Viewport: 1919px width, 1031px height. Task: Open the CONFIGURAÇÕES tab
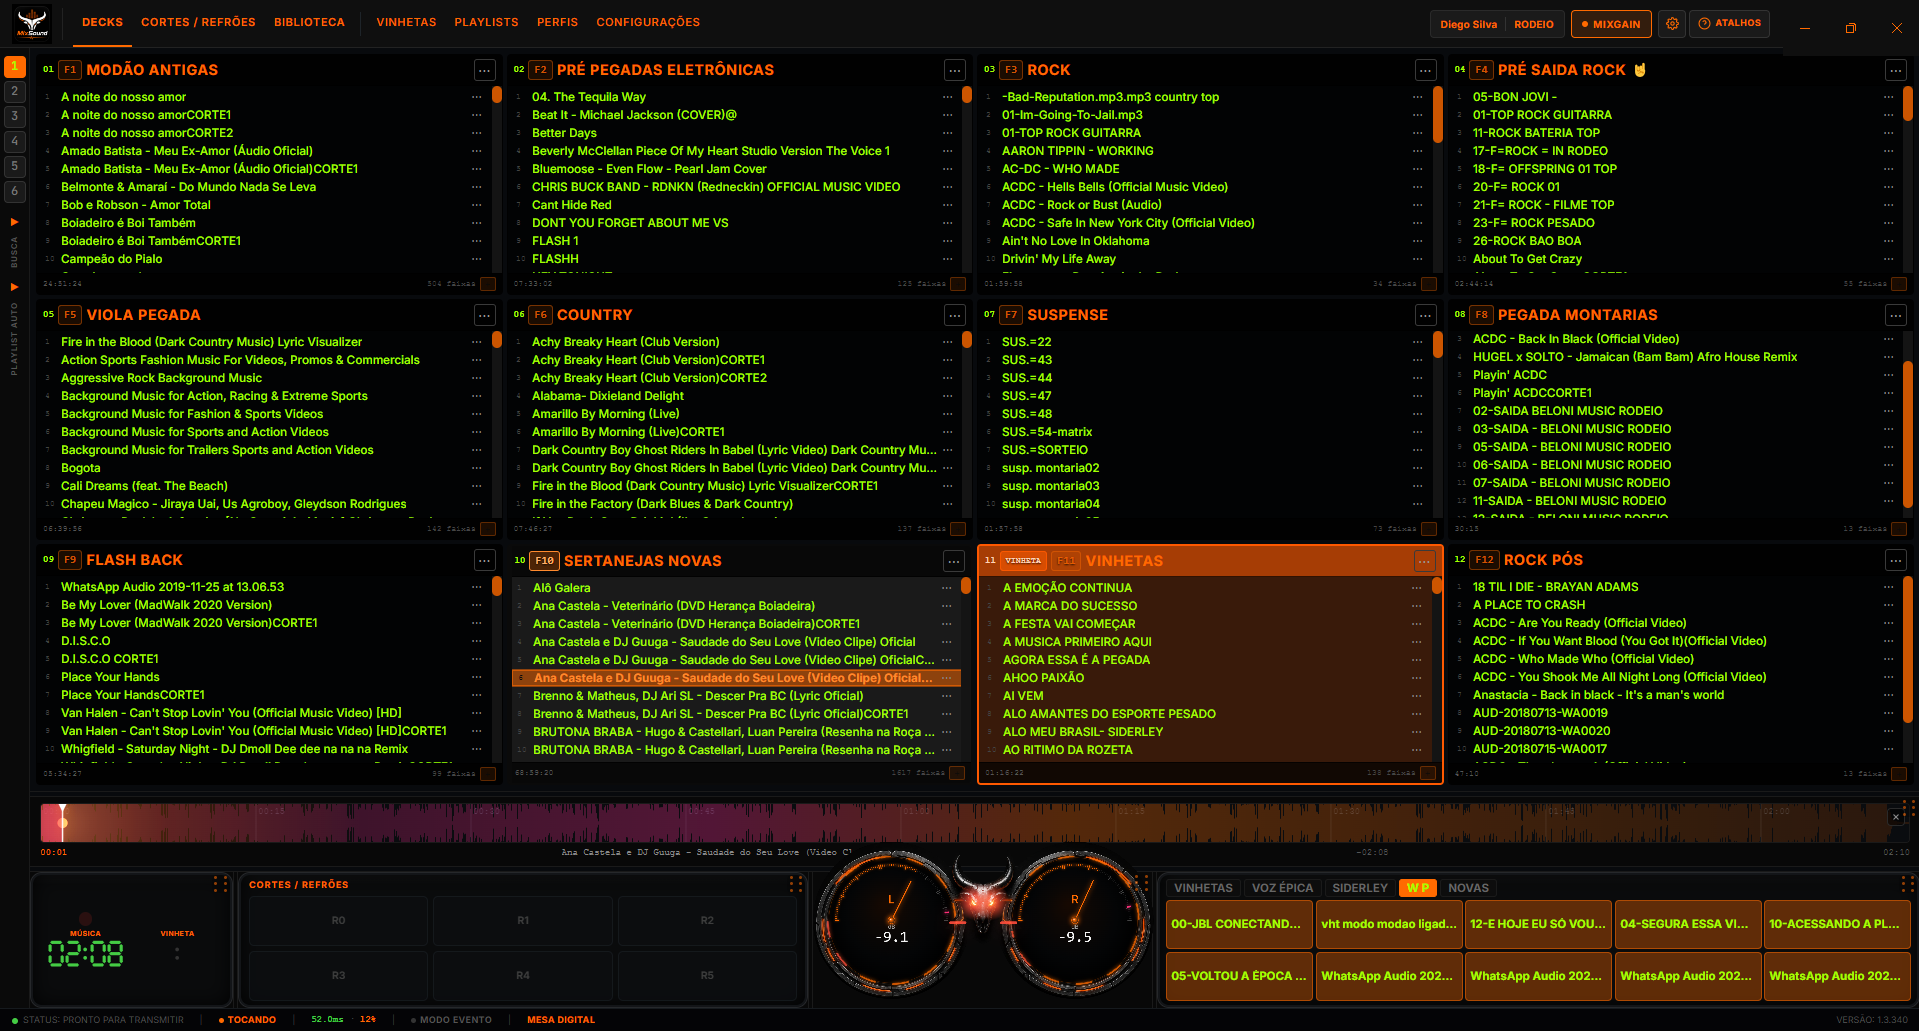point(648,22)
